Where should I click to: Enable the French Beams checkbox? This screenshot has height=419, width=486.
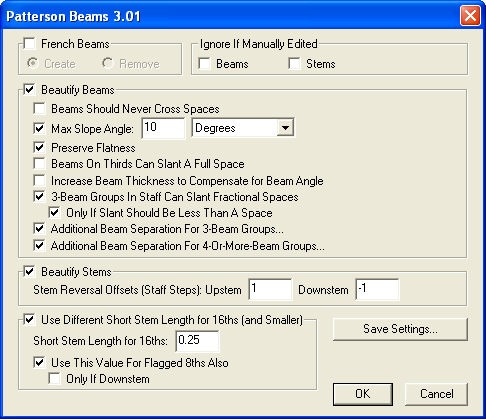click(30, 44)
